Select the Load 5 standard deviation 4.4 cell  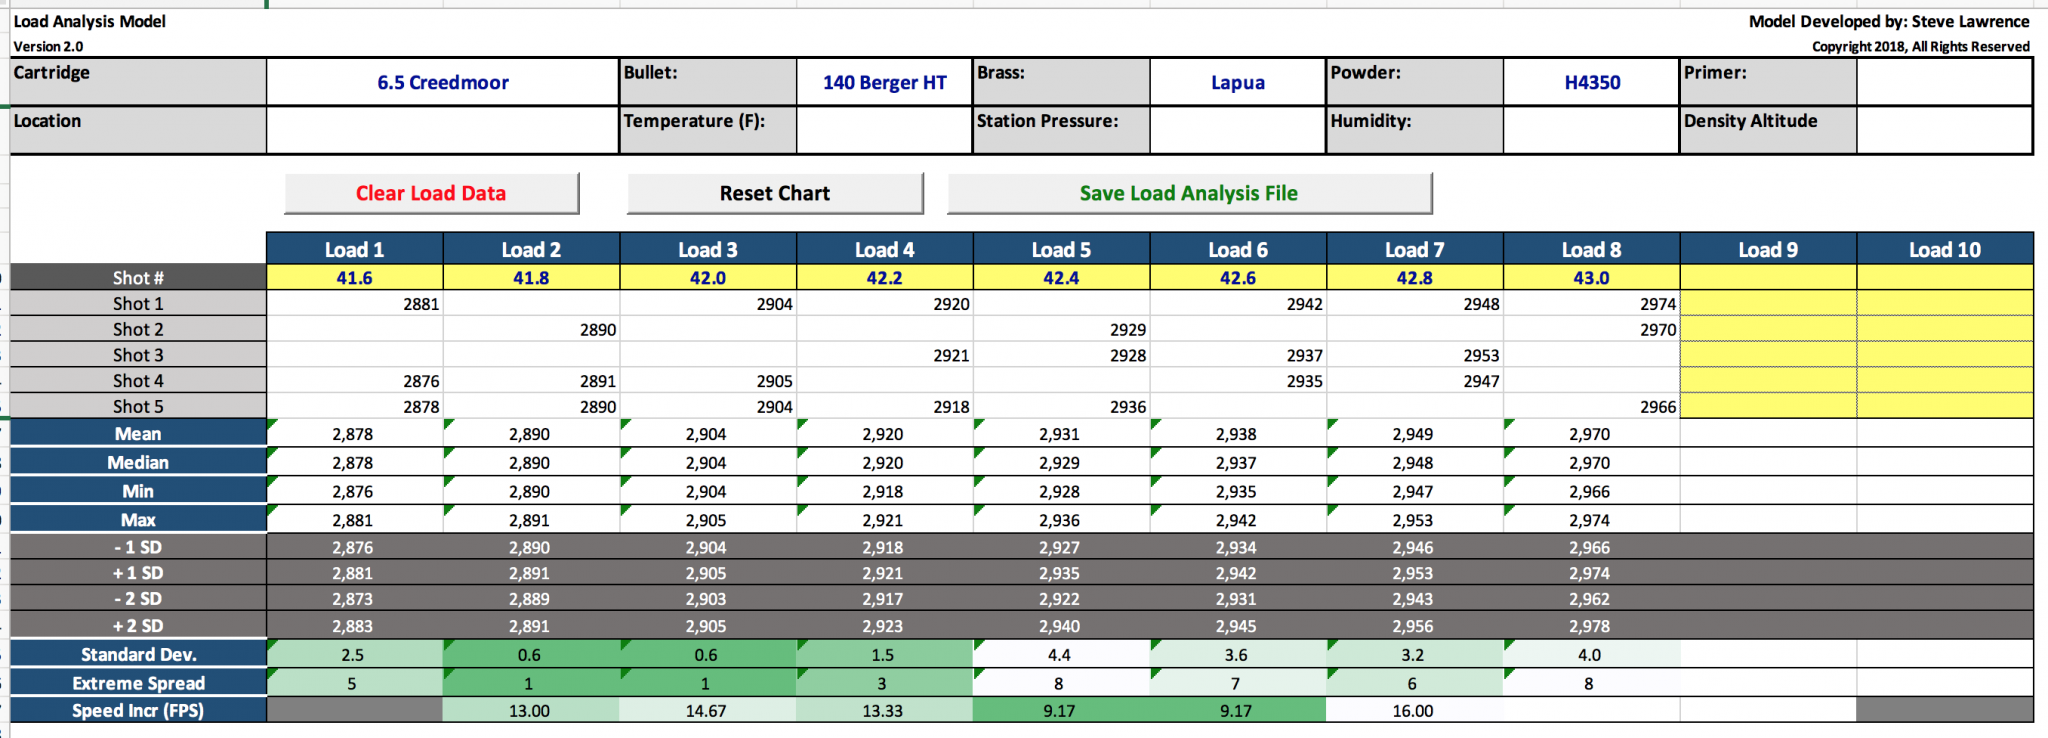(1062, 654)
